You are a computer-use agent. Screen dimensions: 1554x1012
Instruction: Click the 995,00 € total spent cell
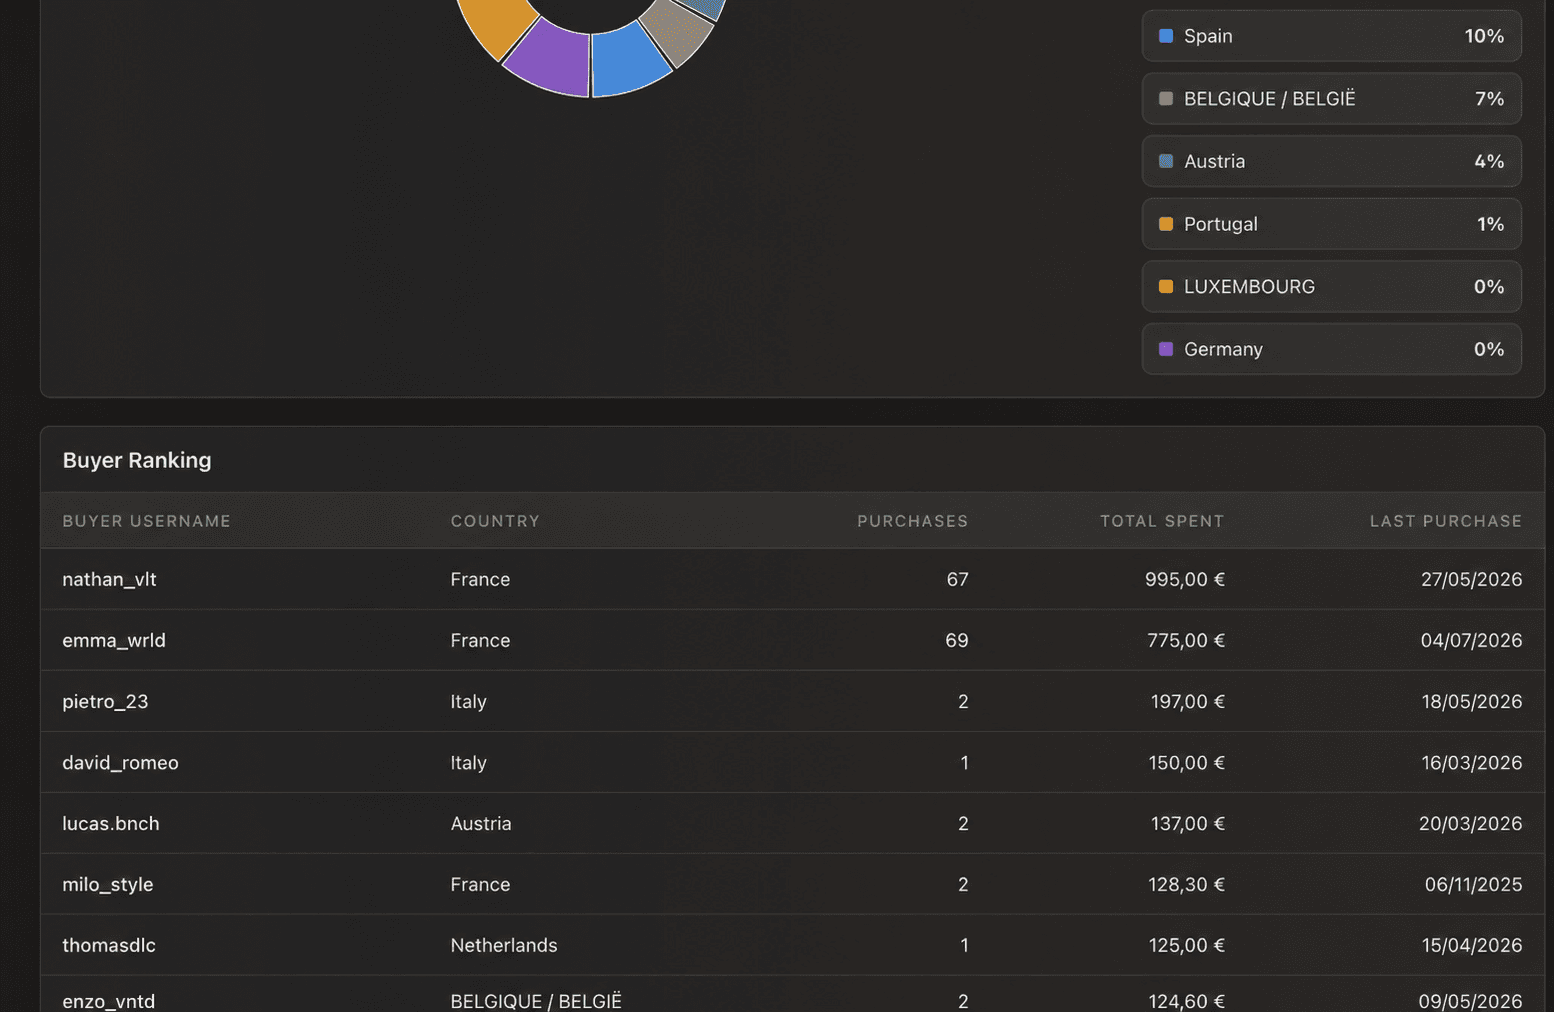tap(1185, 579)
